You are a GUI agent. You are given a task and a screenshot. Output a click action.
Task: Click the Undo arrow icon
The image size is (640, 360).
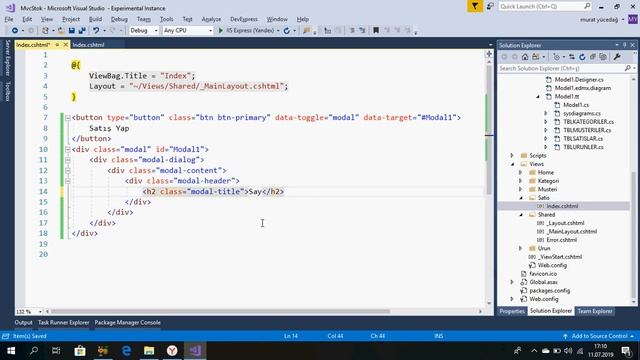96,31
